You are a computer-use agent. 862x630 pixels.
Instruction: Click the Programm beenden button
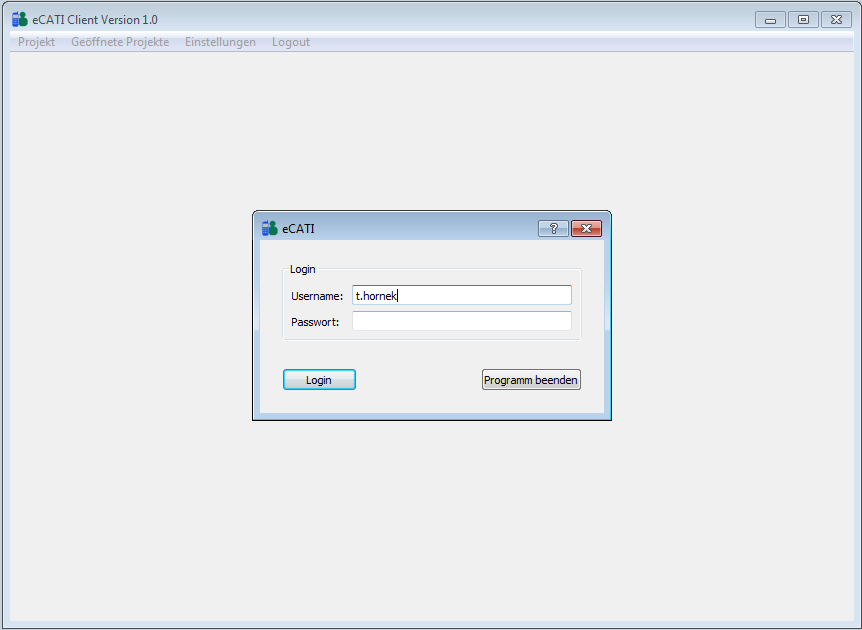[531, 380]
